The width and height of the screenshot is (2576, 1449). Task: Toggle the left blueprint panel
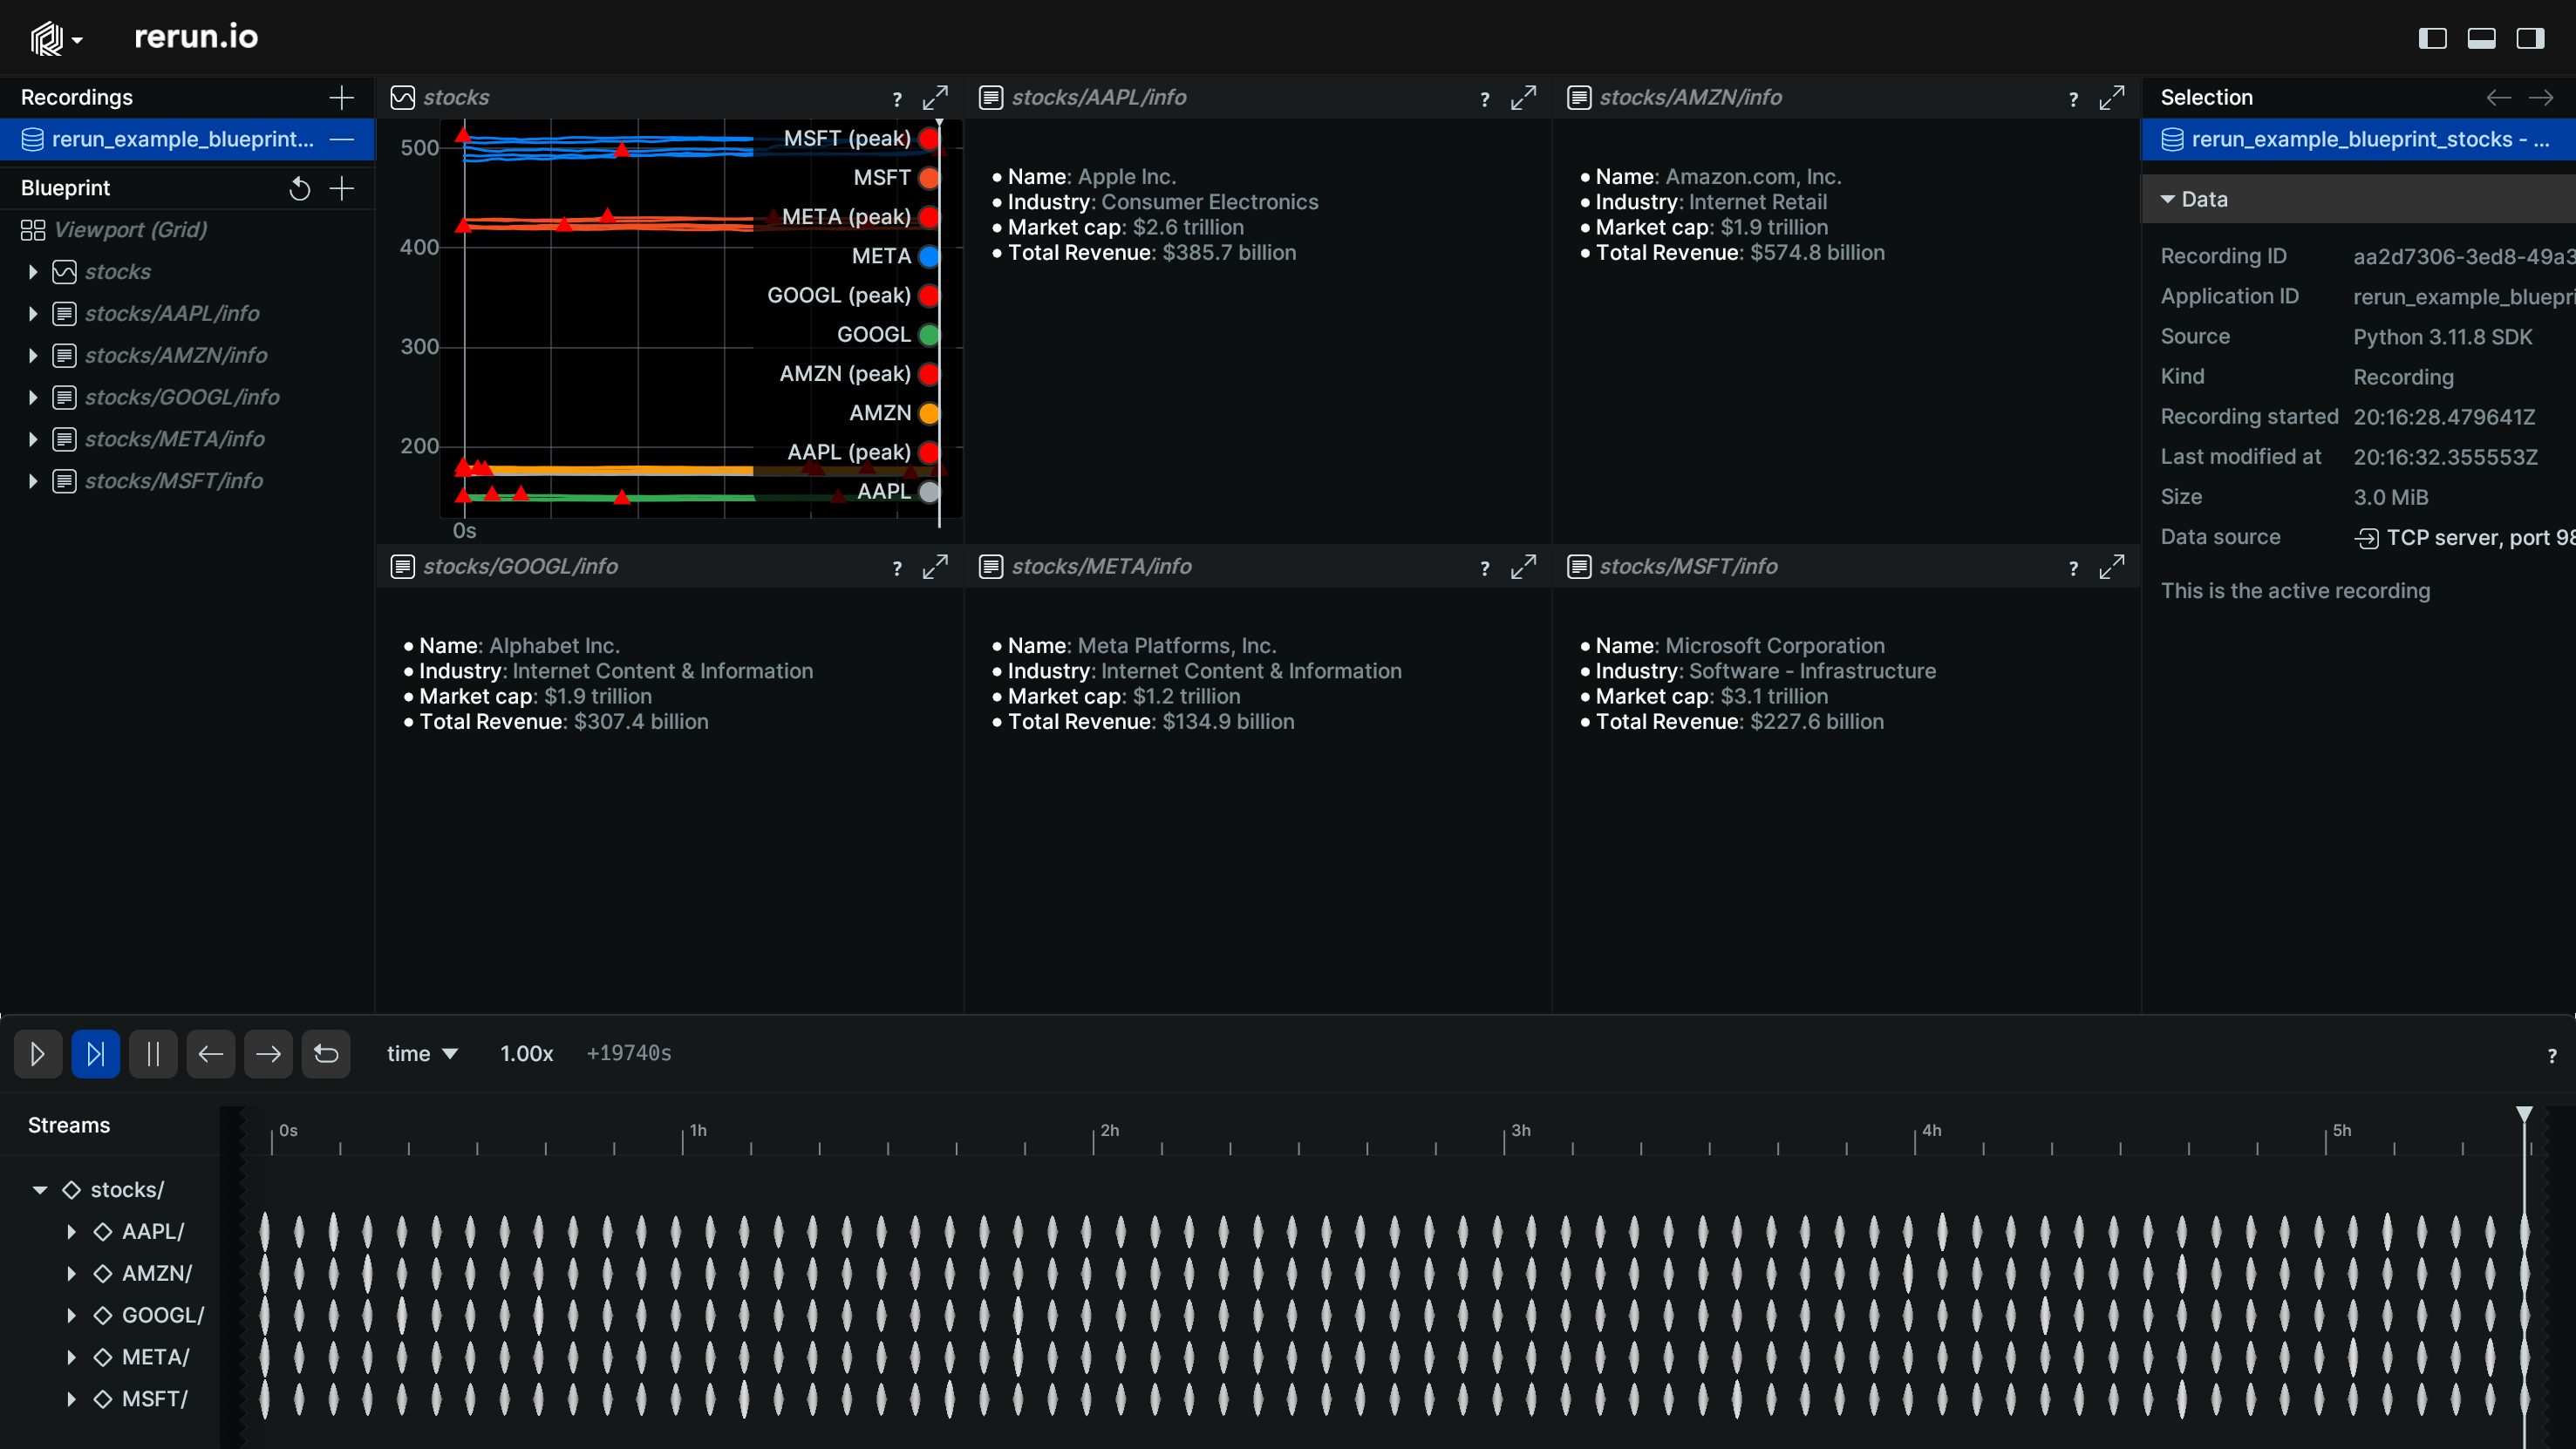(x=2432, y=38)
